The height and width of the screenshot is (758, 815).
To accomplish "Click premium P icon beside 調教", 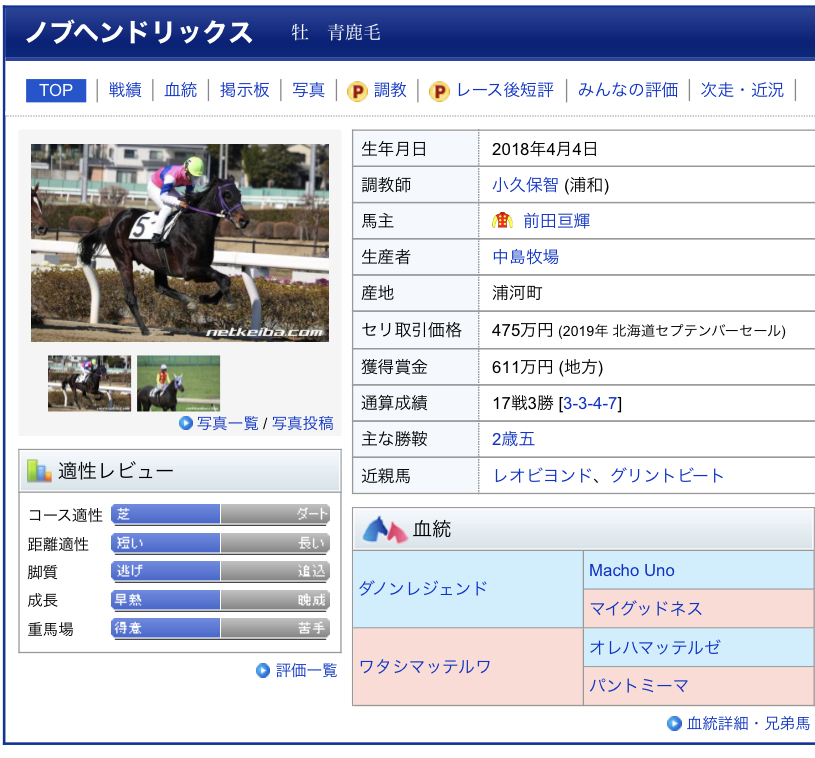I will pyautogui.click(x=357, y=92).
